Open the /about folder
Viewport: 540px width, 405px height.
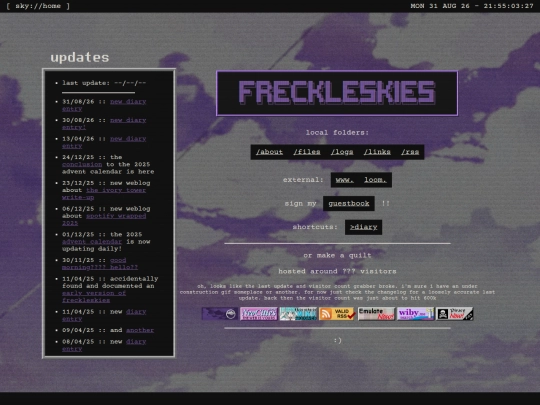click(269, 152)
